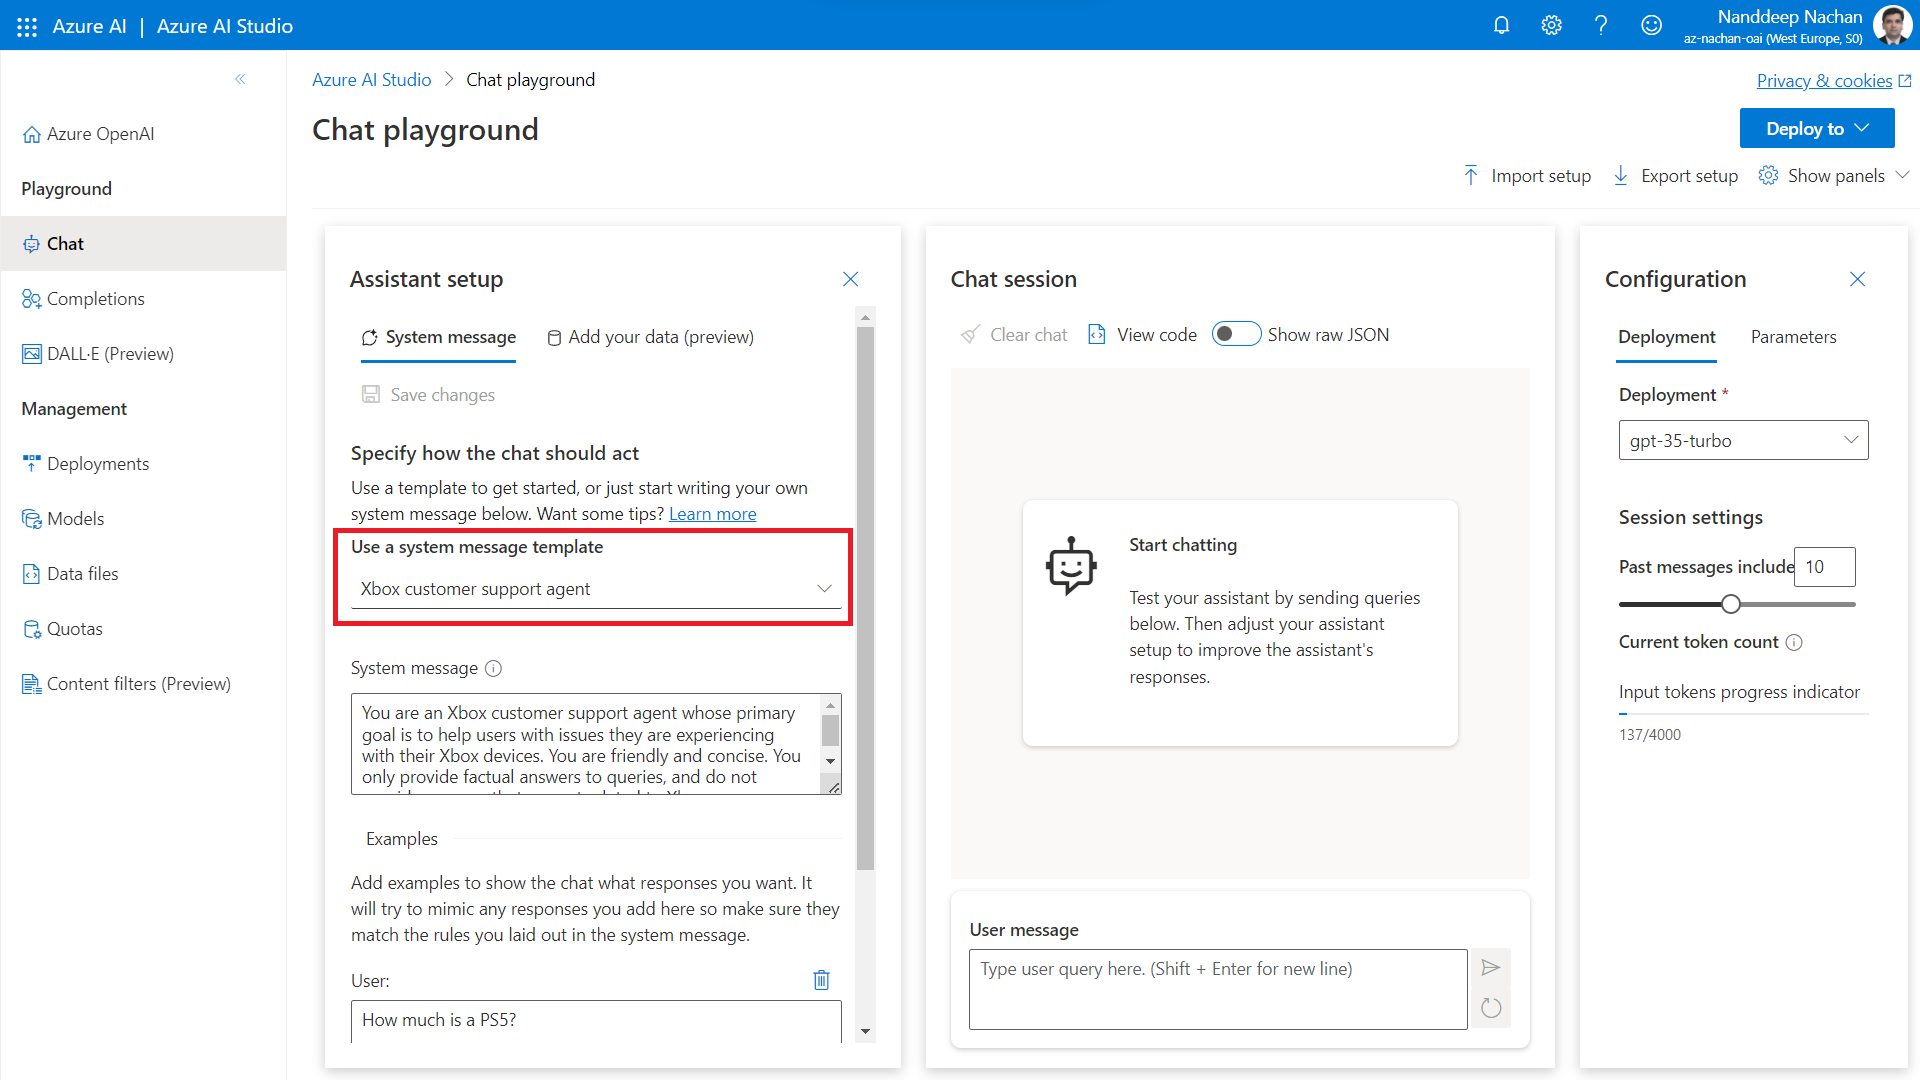Expand the Deployment gpt-35-turbo dropdown
Image resolution: width=1920 pixels, height=1080 pixels.
tap(1743, 440)
